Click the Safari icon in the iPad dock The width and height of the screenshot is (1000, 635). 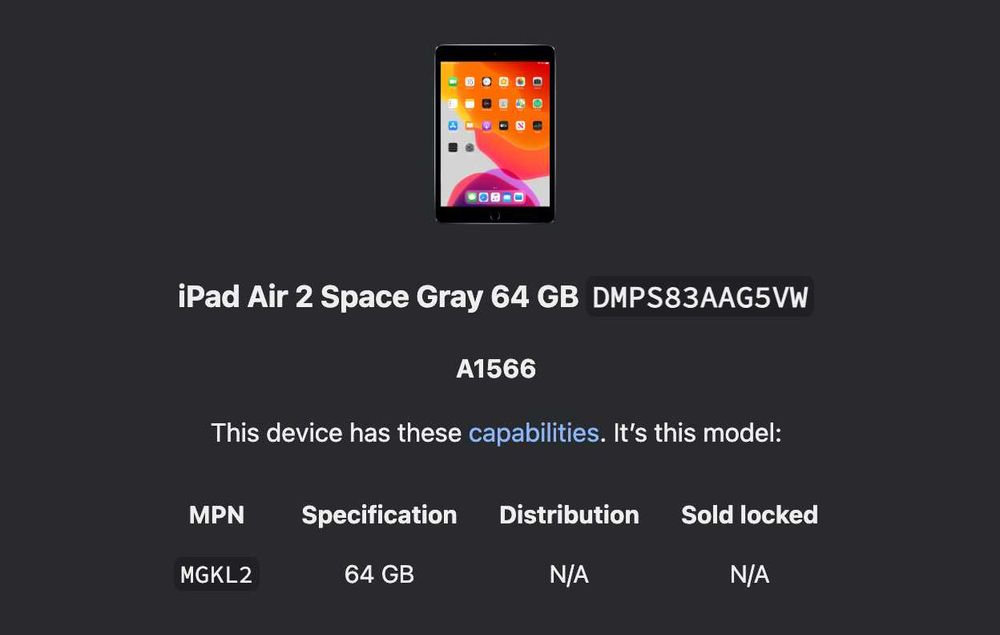483,198
